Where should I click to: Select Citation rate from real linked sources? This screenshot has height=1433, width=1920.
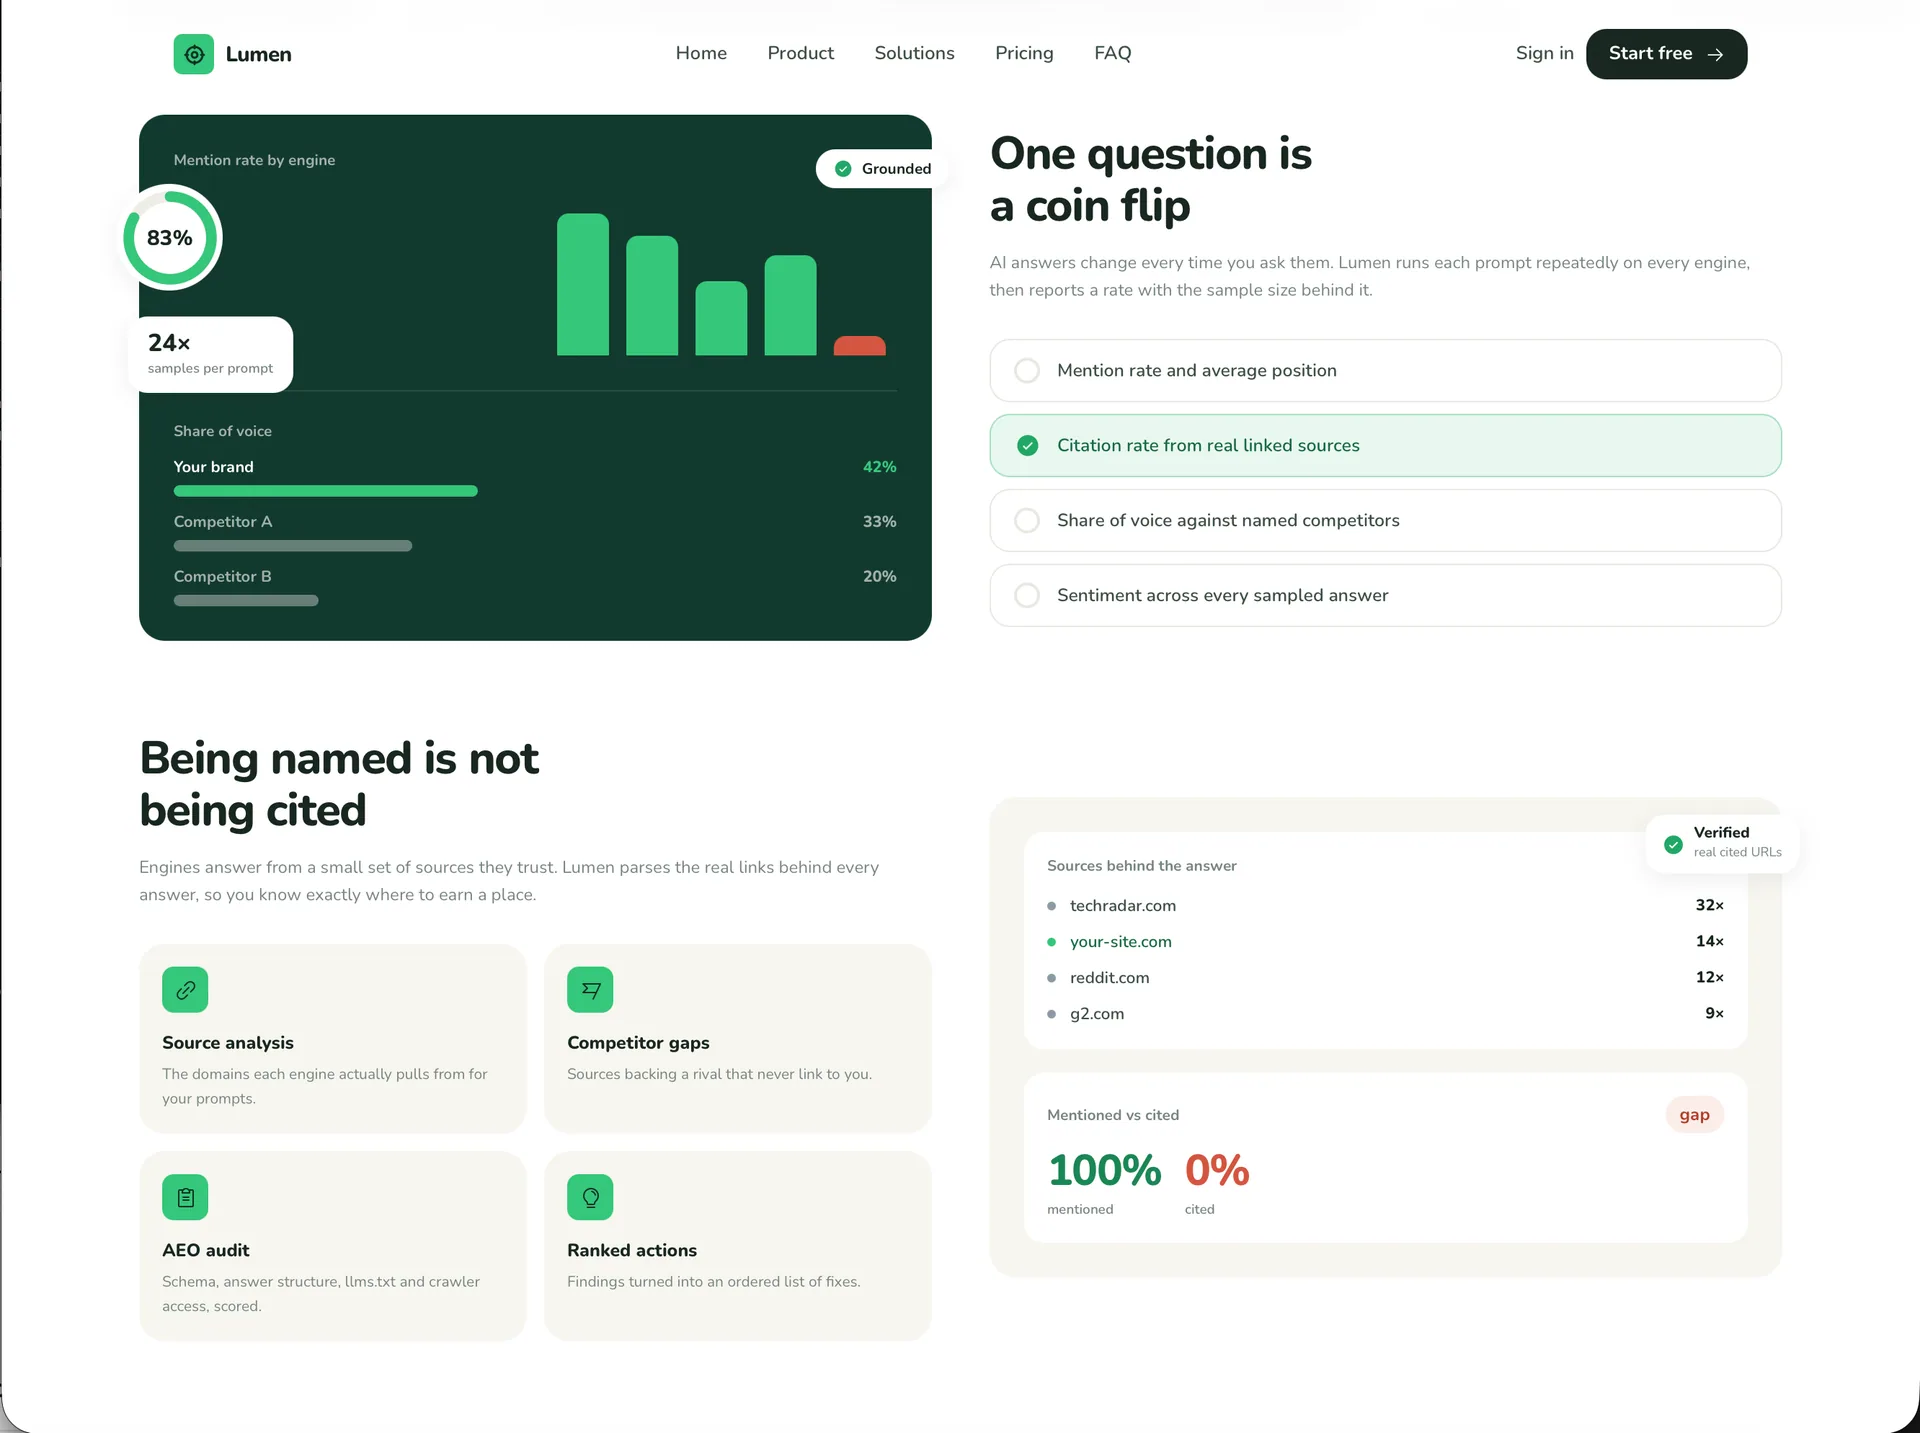tap(1385, 446)
